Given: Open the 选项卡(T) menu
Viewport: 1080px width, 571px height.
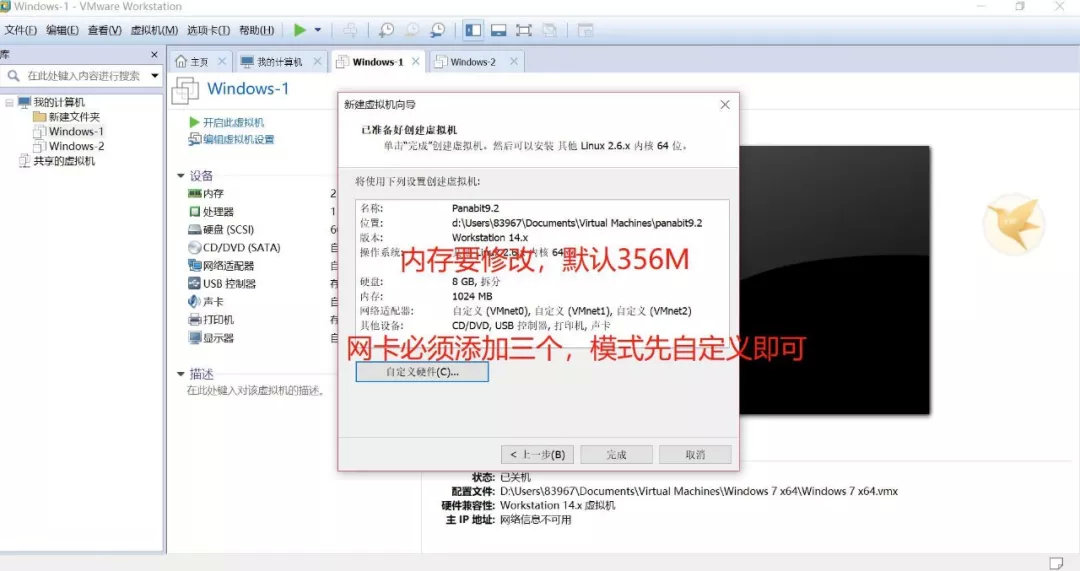Looking at the screenshot, I should [x=209, y=30].
